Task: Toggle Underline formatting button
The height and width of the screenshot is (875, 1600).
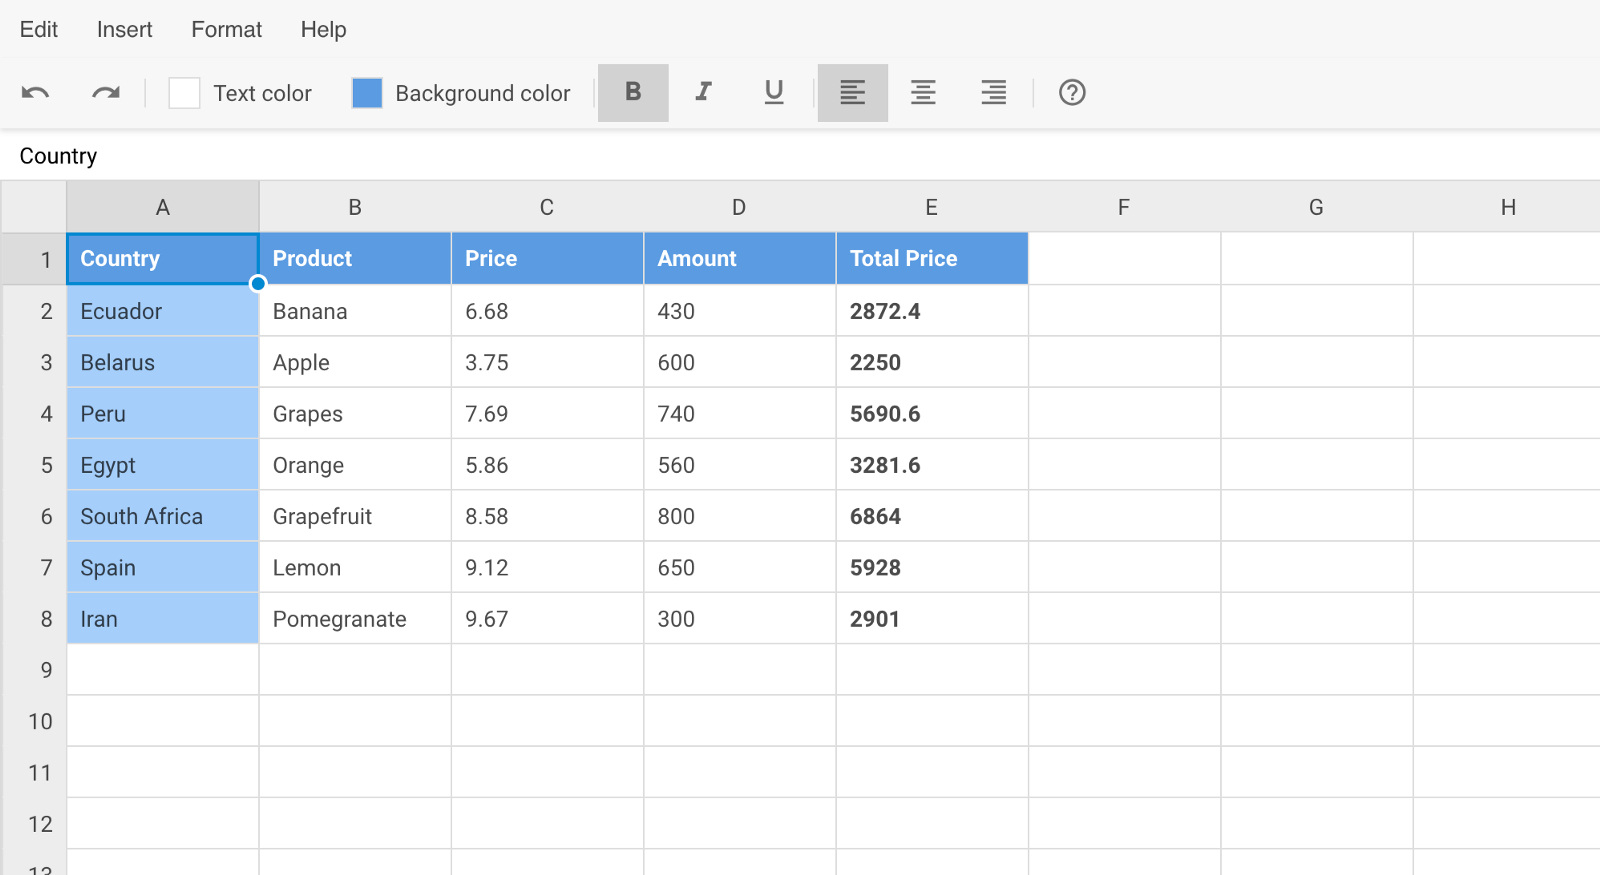Action: [x=773, y=93]
